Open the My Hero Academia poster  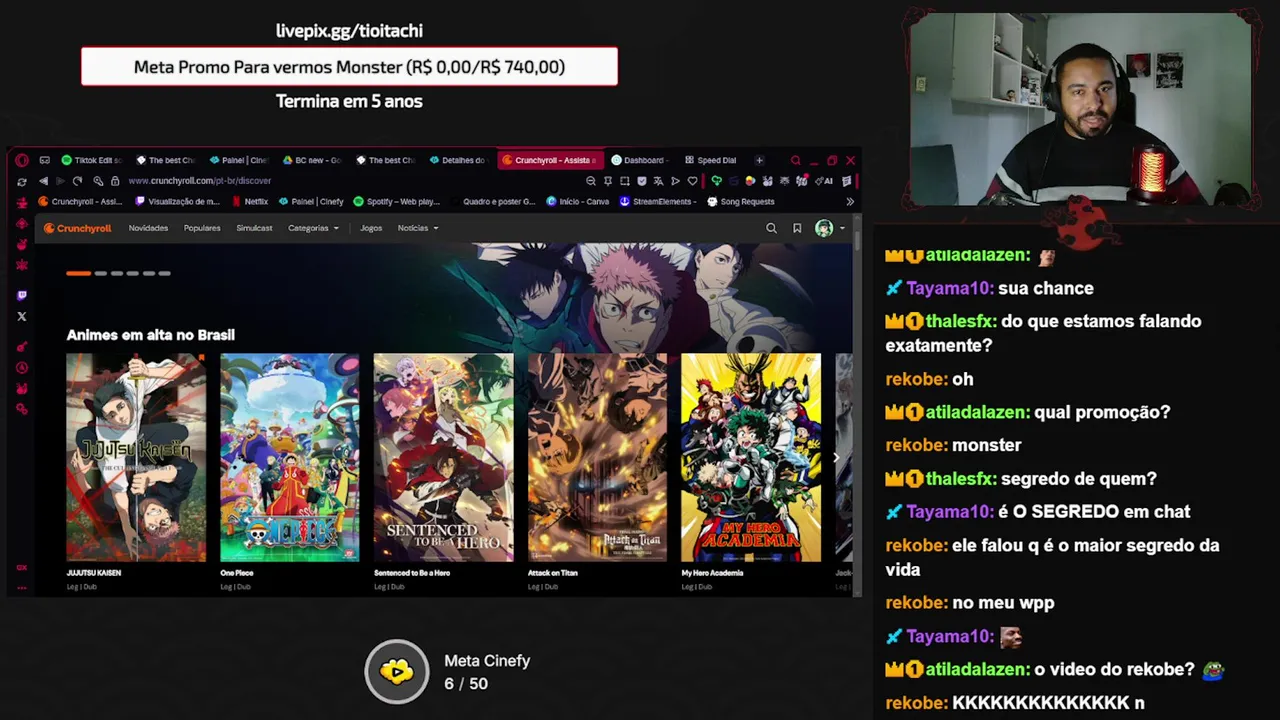(751, 457)
